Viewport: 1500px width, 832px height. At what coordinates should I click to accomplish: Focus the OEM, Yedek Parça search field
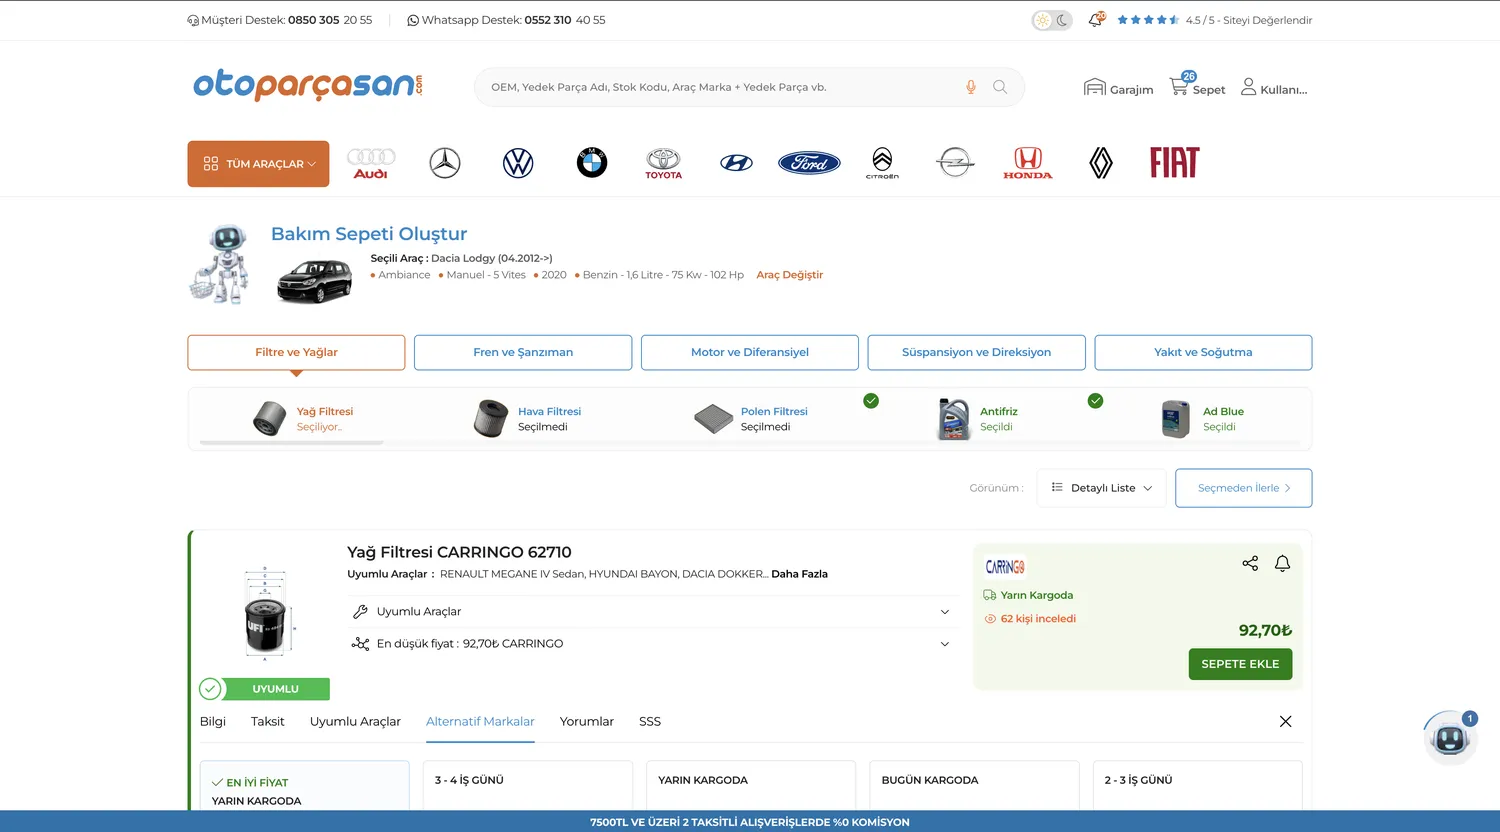point(720,87)
